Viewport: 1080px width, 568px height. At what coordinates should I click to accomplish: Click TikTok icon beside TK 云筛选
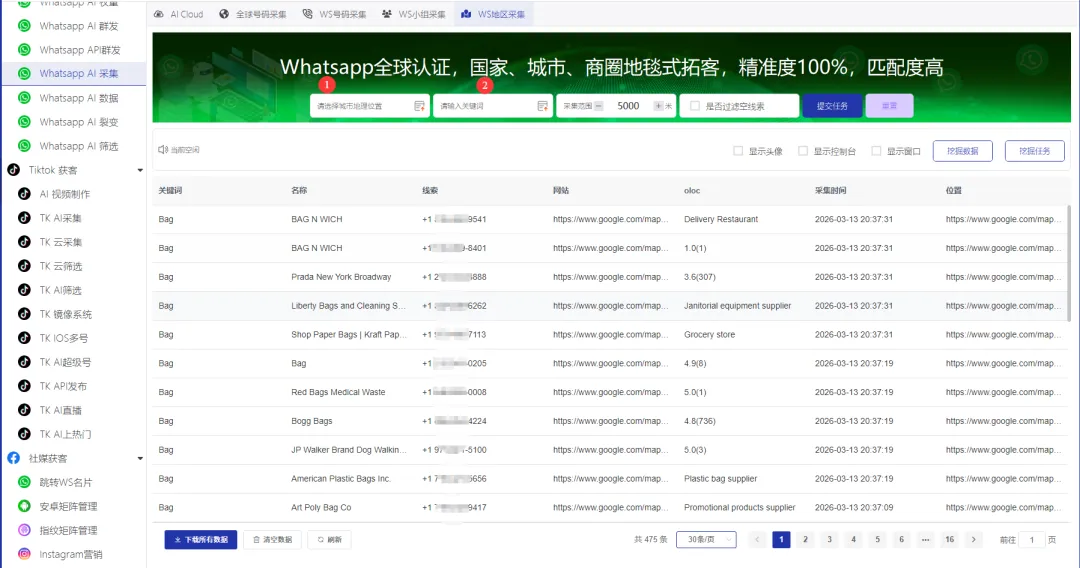[x=24, y=266]
